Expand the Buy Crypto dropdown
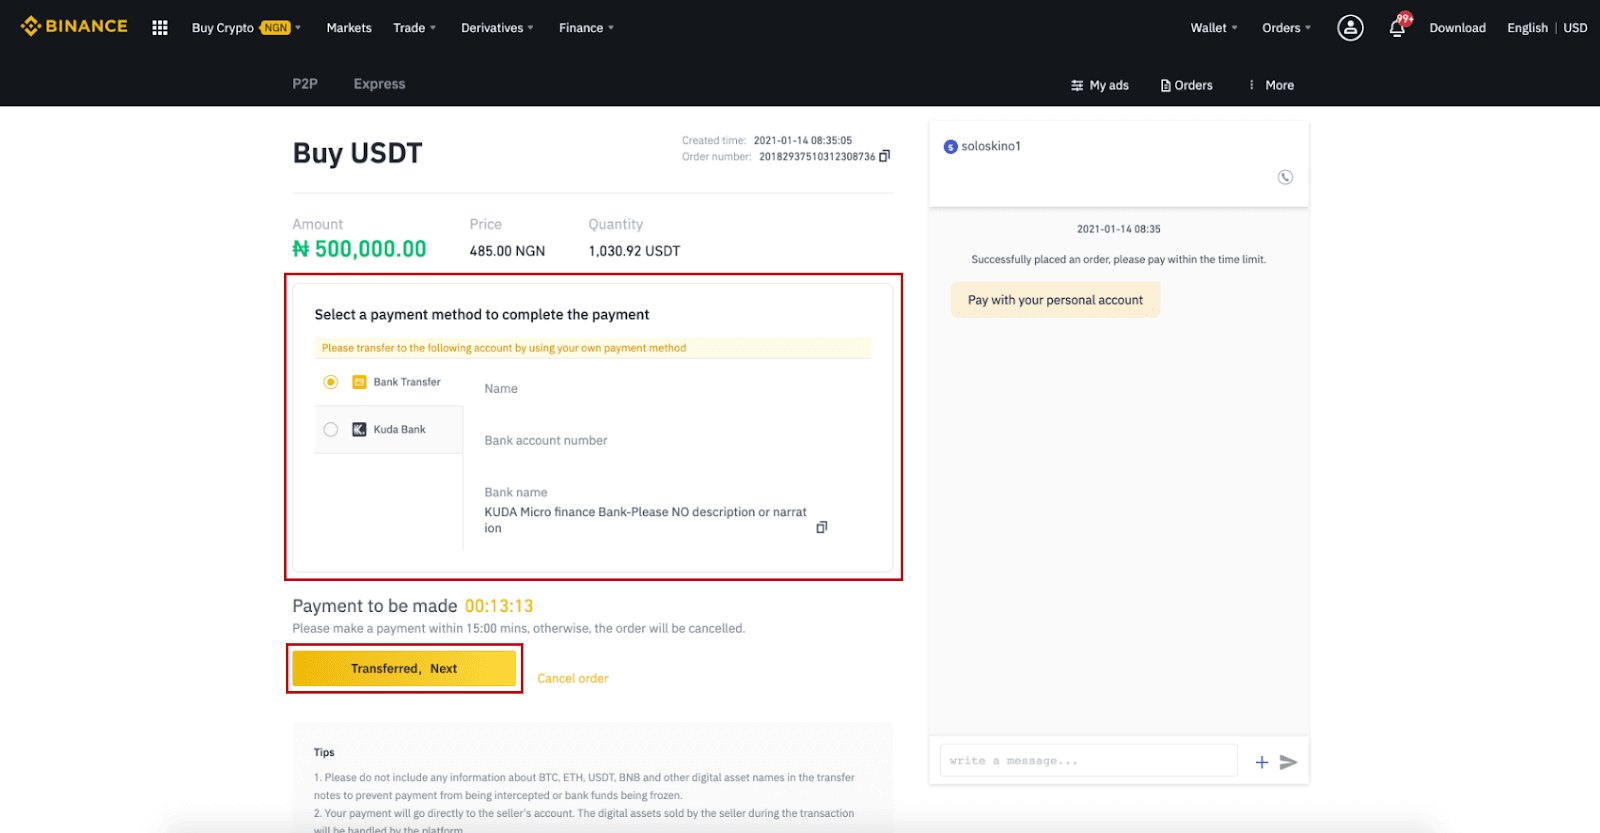This screenshot has width=1600, height=833. tap(246, 28)
